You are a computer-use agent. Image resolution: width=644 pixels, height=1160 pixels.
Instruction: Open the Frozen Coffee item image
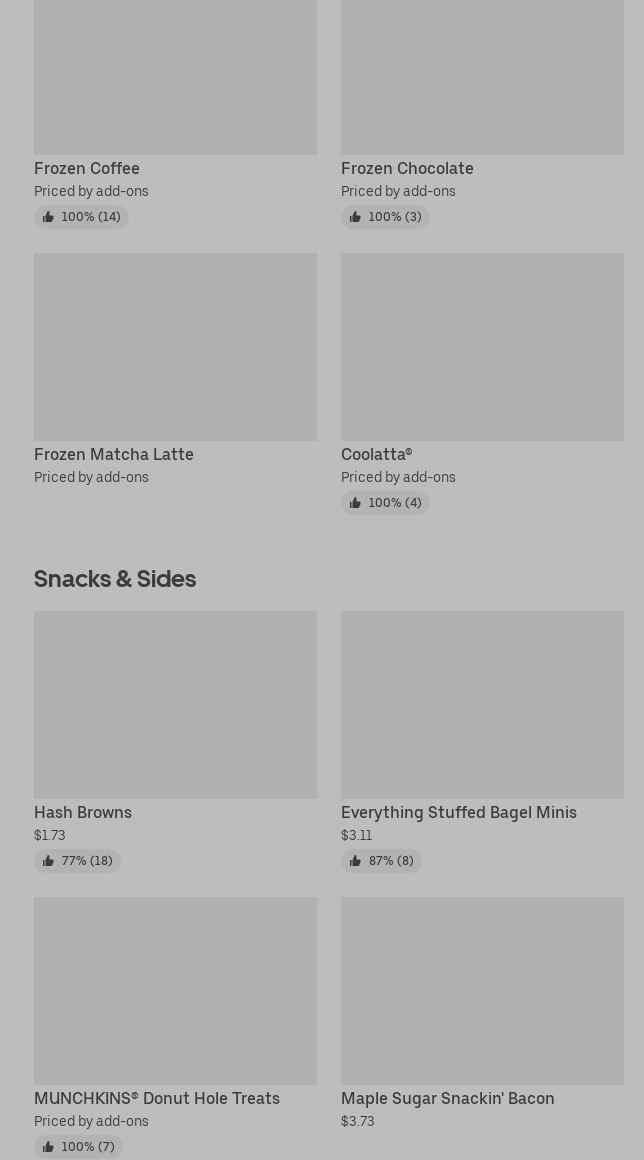pyautogui.click(x=175, y=77)
